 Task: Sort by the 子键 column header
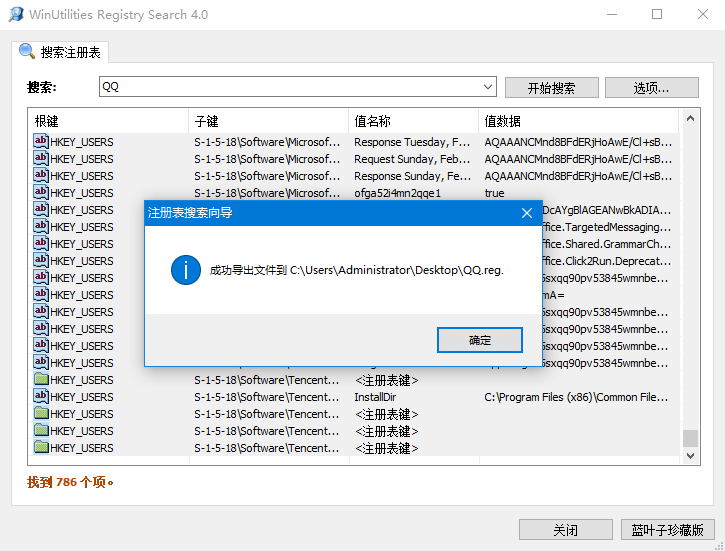(268, 121)
